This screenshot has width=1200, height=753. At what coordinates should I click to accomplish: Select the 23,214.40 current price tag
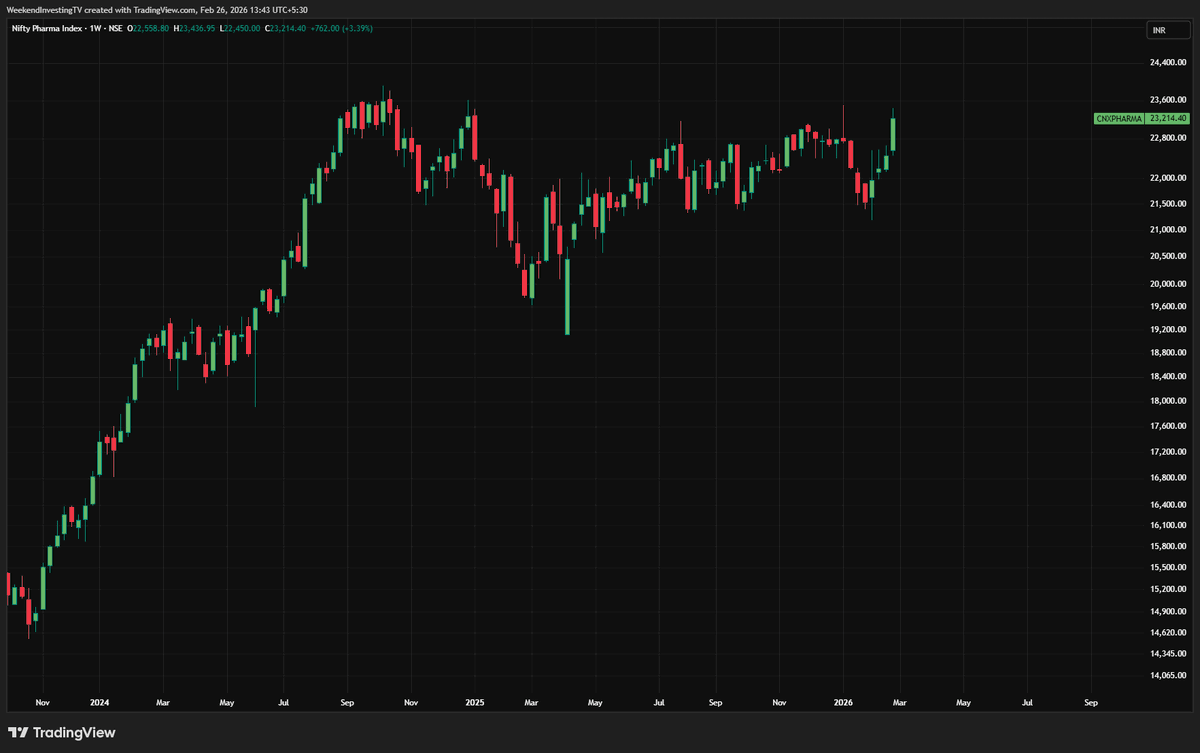coord(1168,119)
